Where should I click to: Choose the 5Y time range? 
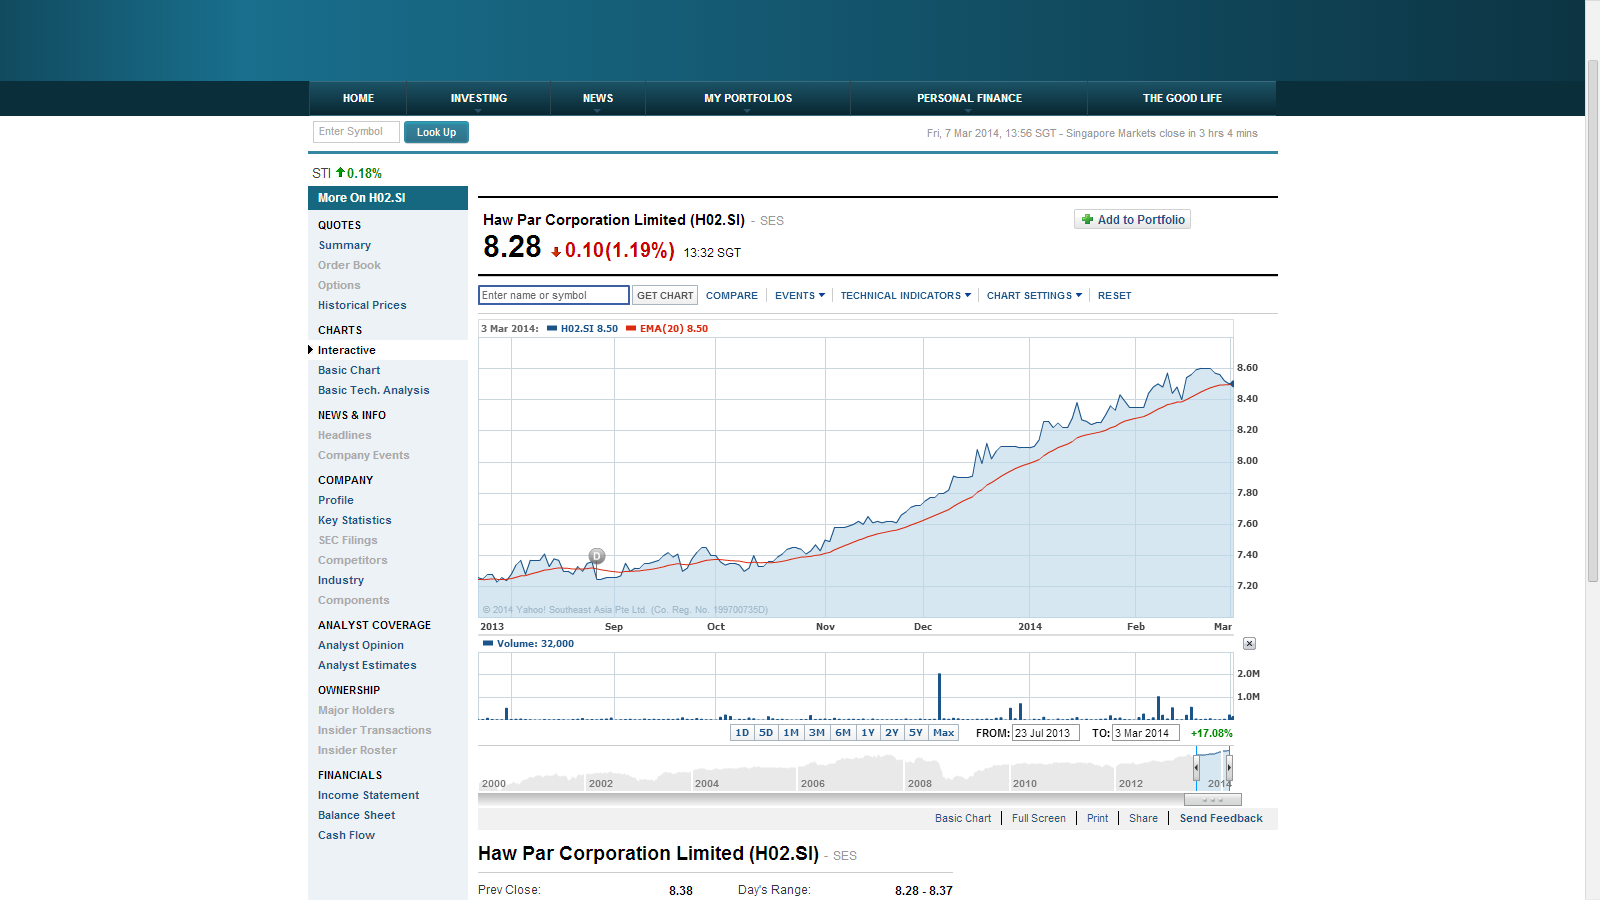point(916,733)
